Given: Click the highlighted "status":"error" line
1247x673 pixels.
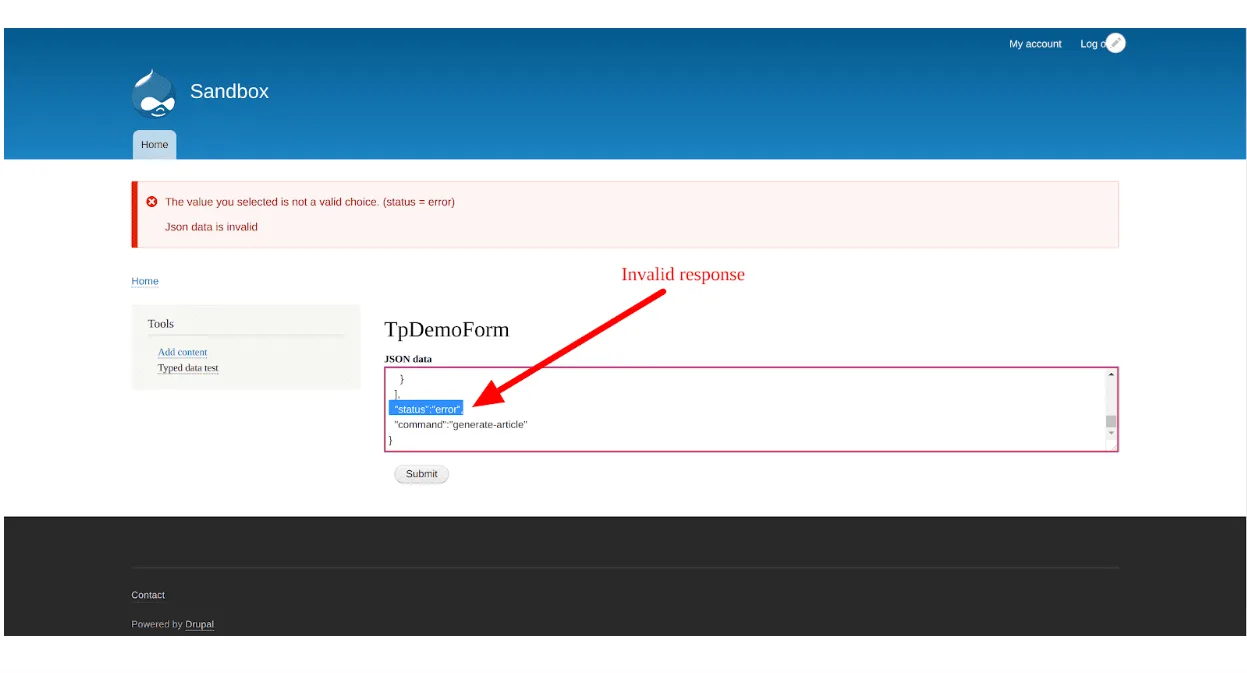Looking at the screenshot, I should (427, 409).
